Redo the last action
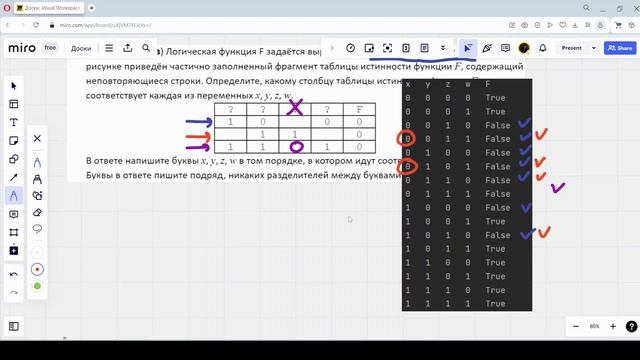Screen dimensions: 640x360 pyautogui.click(x=13, y=293)
